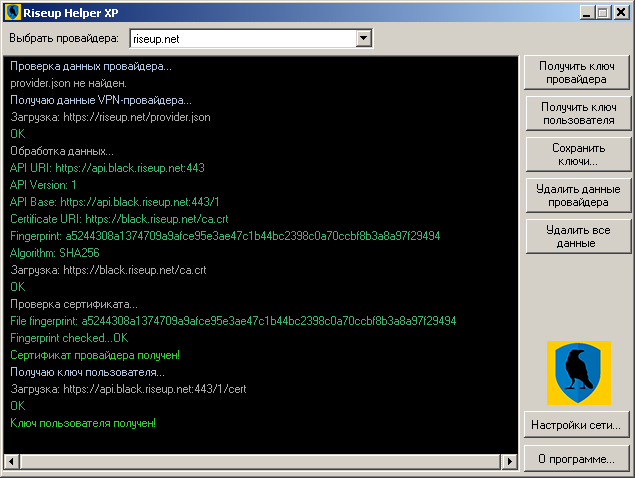
Task: Click the OK line below ca.crt download
Action: pyautogui.click(x=17, y=287)
